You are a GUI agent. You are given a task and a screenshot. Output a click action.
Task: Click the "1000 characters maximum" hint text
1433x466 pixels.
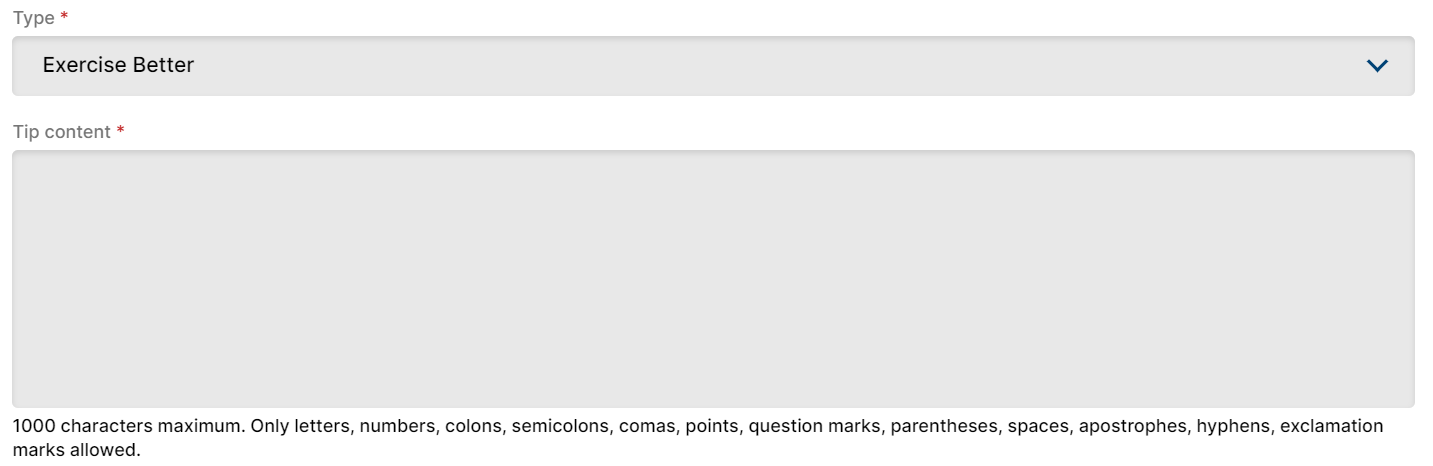click(126, 426)
